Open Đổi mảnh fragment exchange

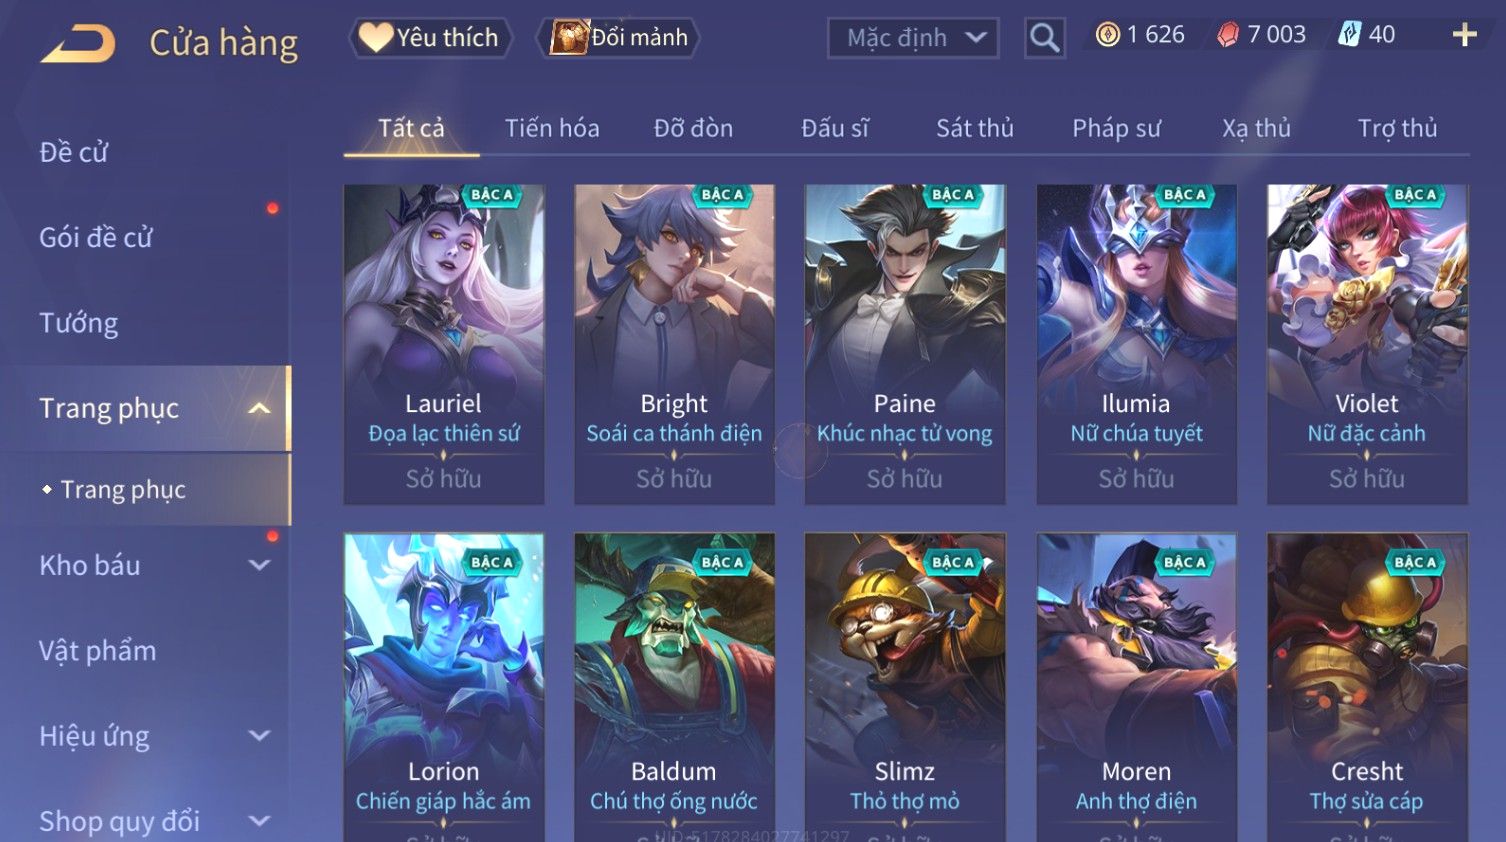click(619, 38)
